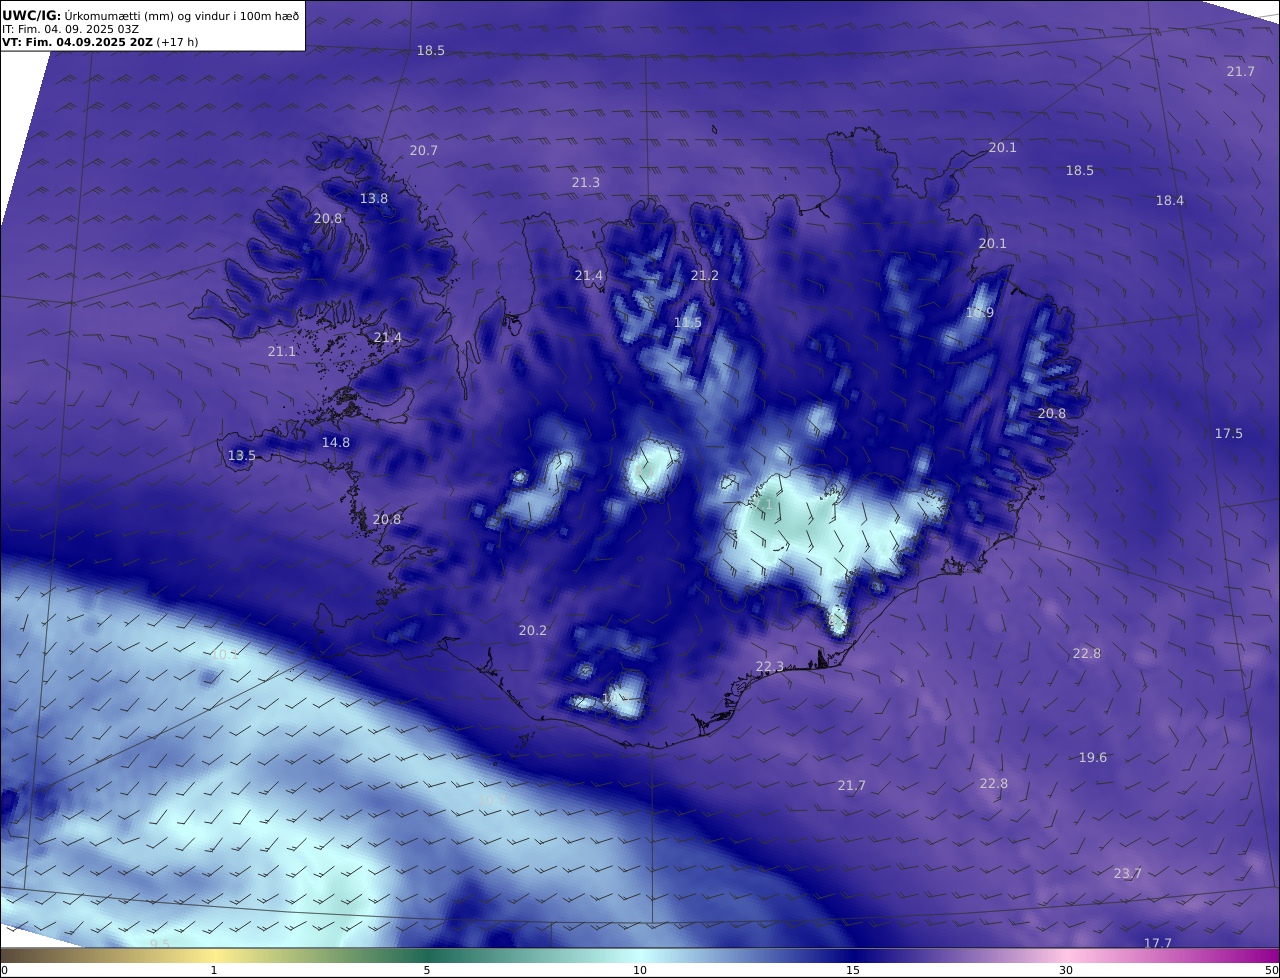Click the 19.6 wind value label
Image resolution: width=1280 pixels, height=978 pixels.
tap(1093, 757)
